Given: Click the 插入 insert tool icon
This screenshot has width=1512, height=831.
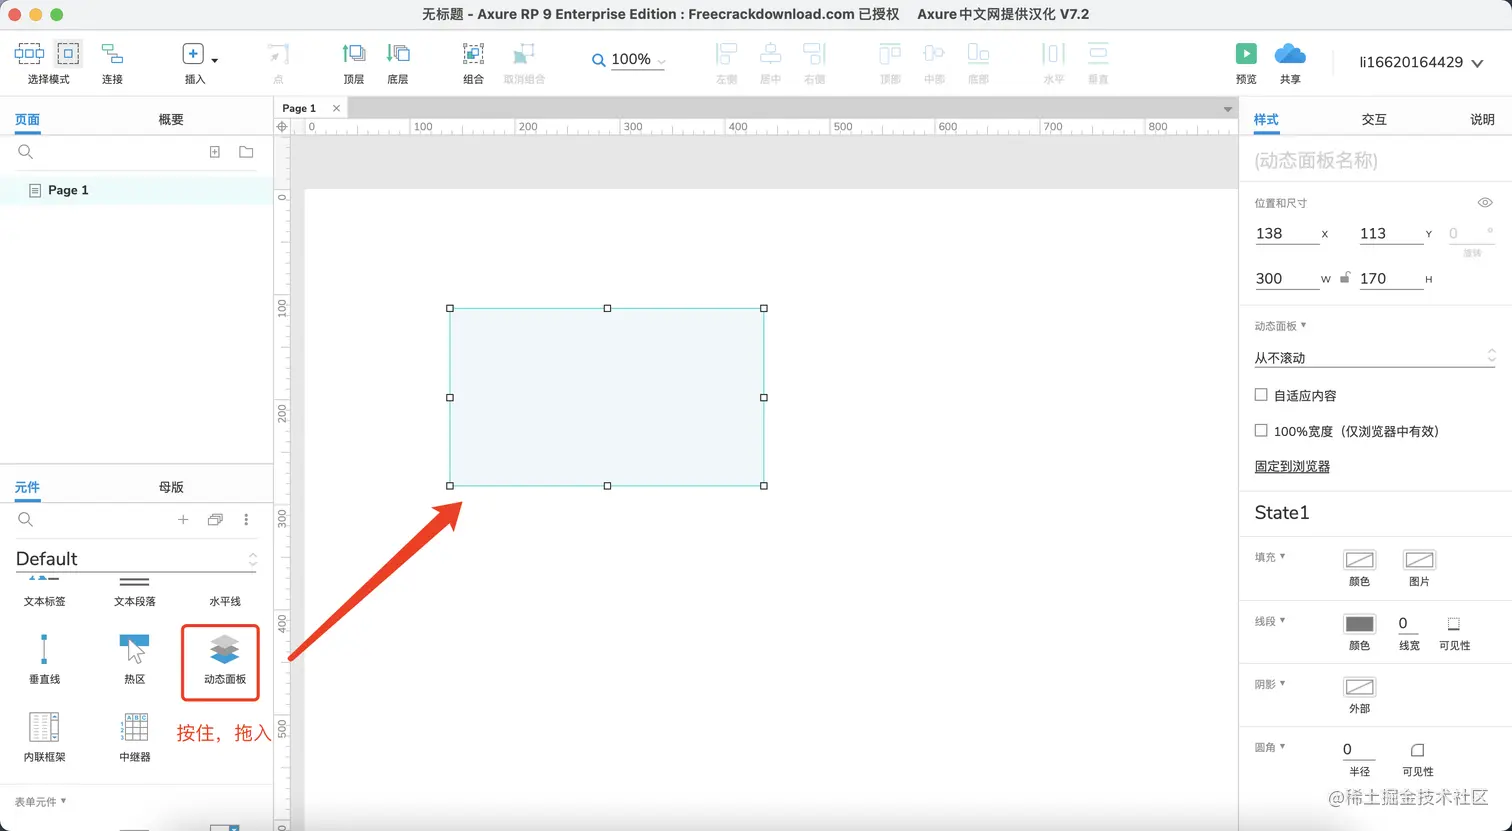Looking at the screenshot, I should coord(193,54).
